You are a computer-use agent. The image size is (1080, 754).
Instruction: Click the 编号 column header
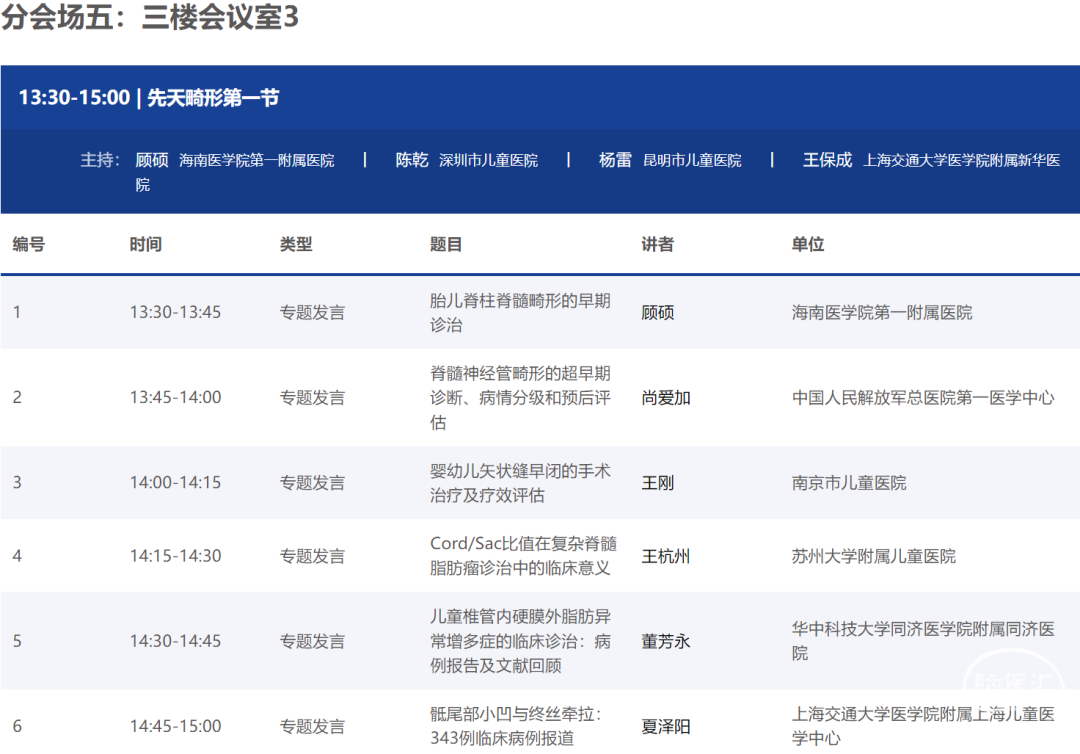(29, 244)
